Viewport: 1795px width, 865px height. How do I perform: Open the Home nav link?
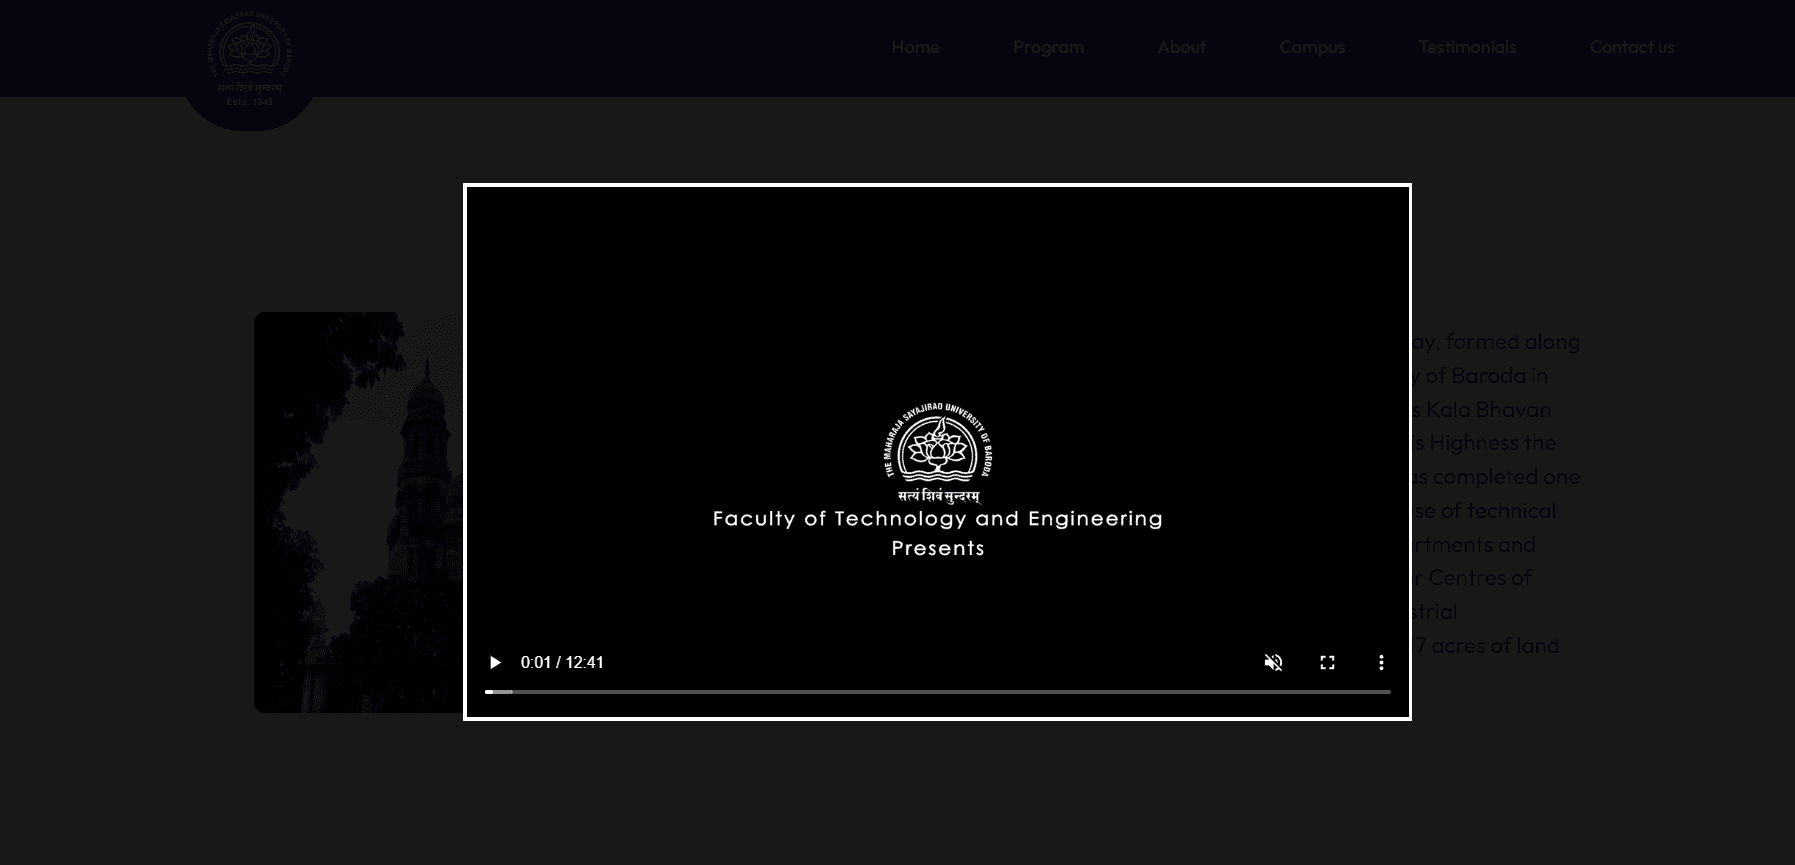915,47
